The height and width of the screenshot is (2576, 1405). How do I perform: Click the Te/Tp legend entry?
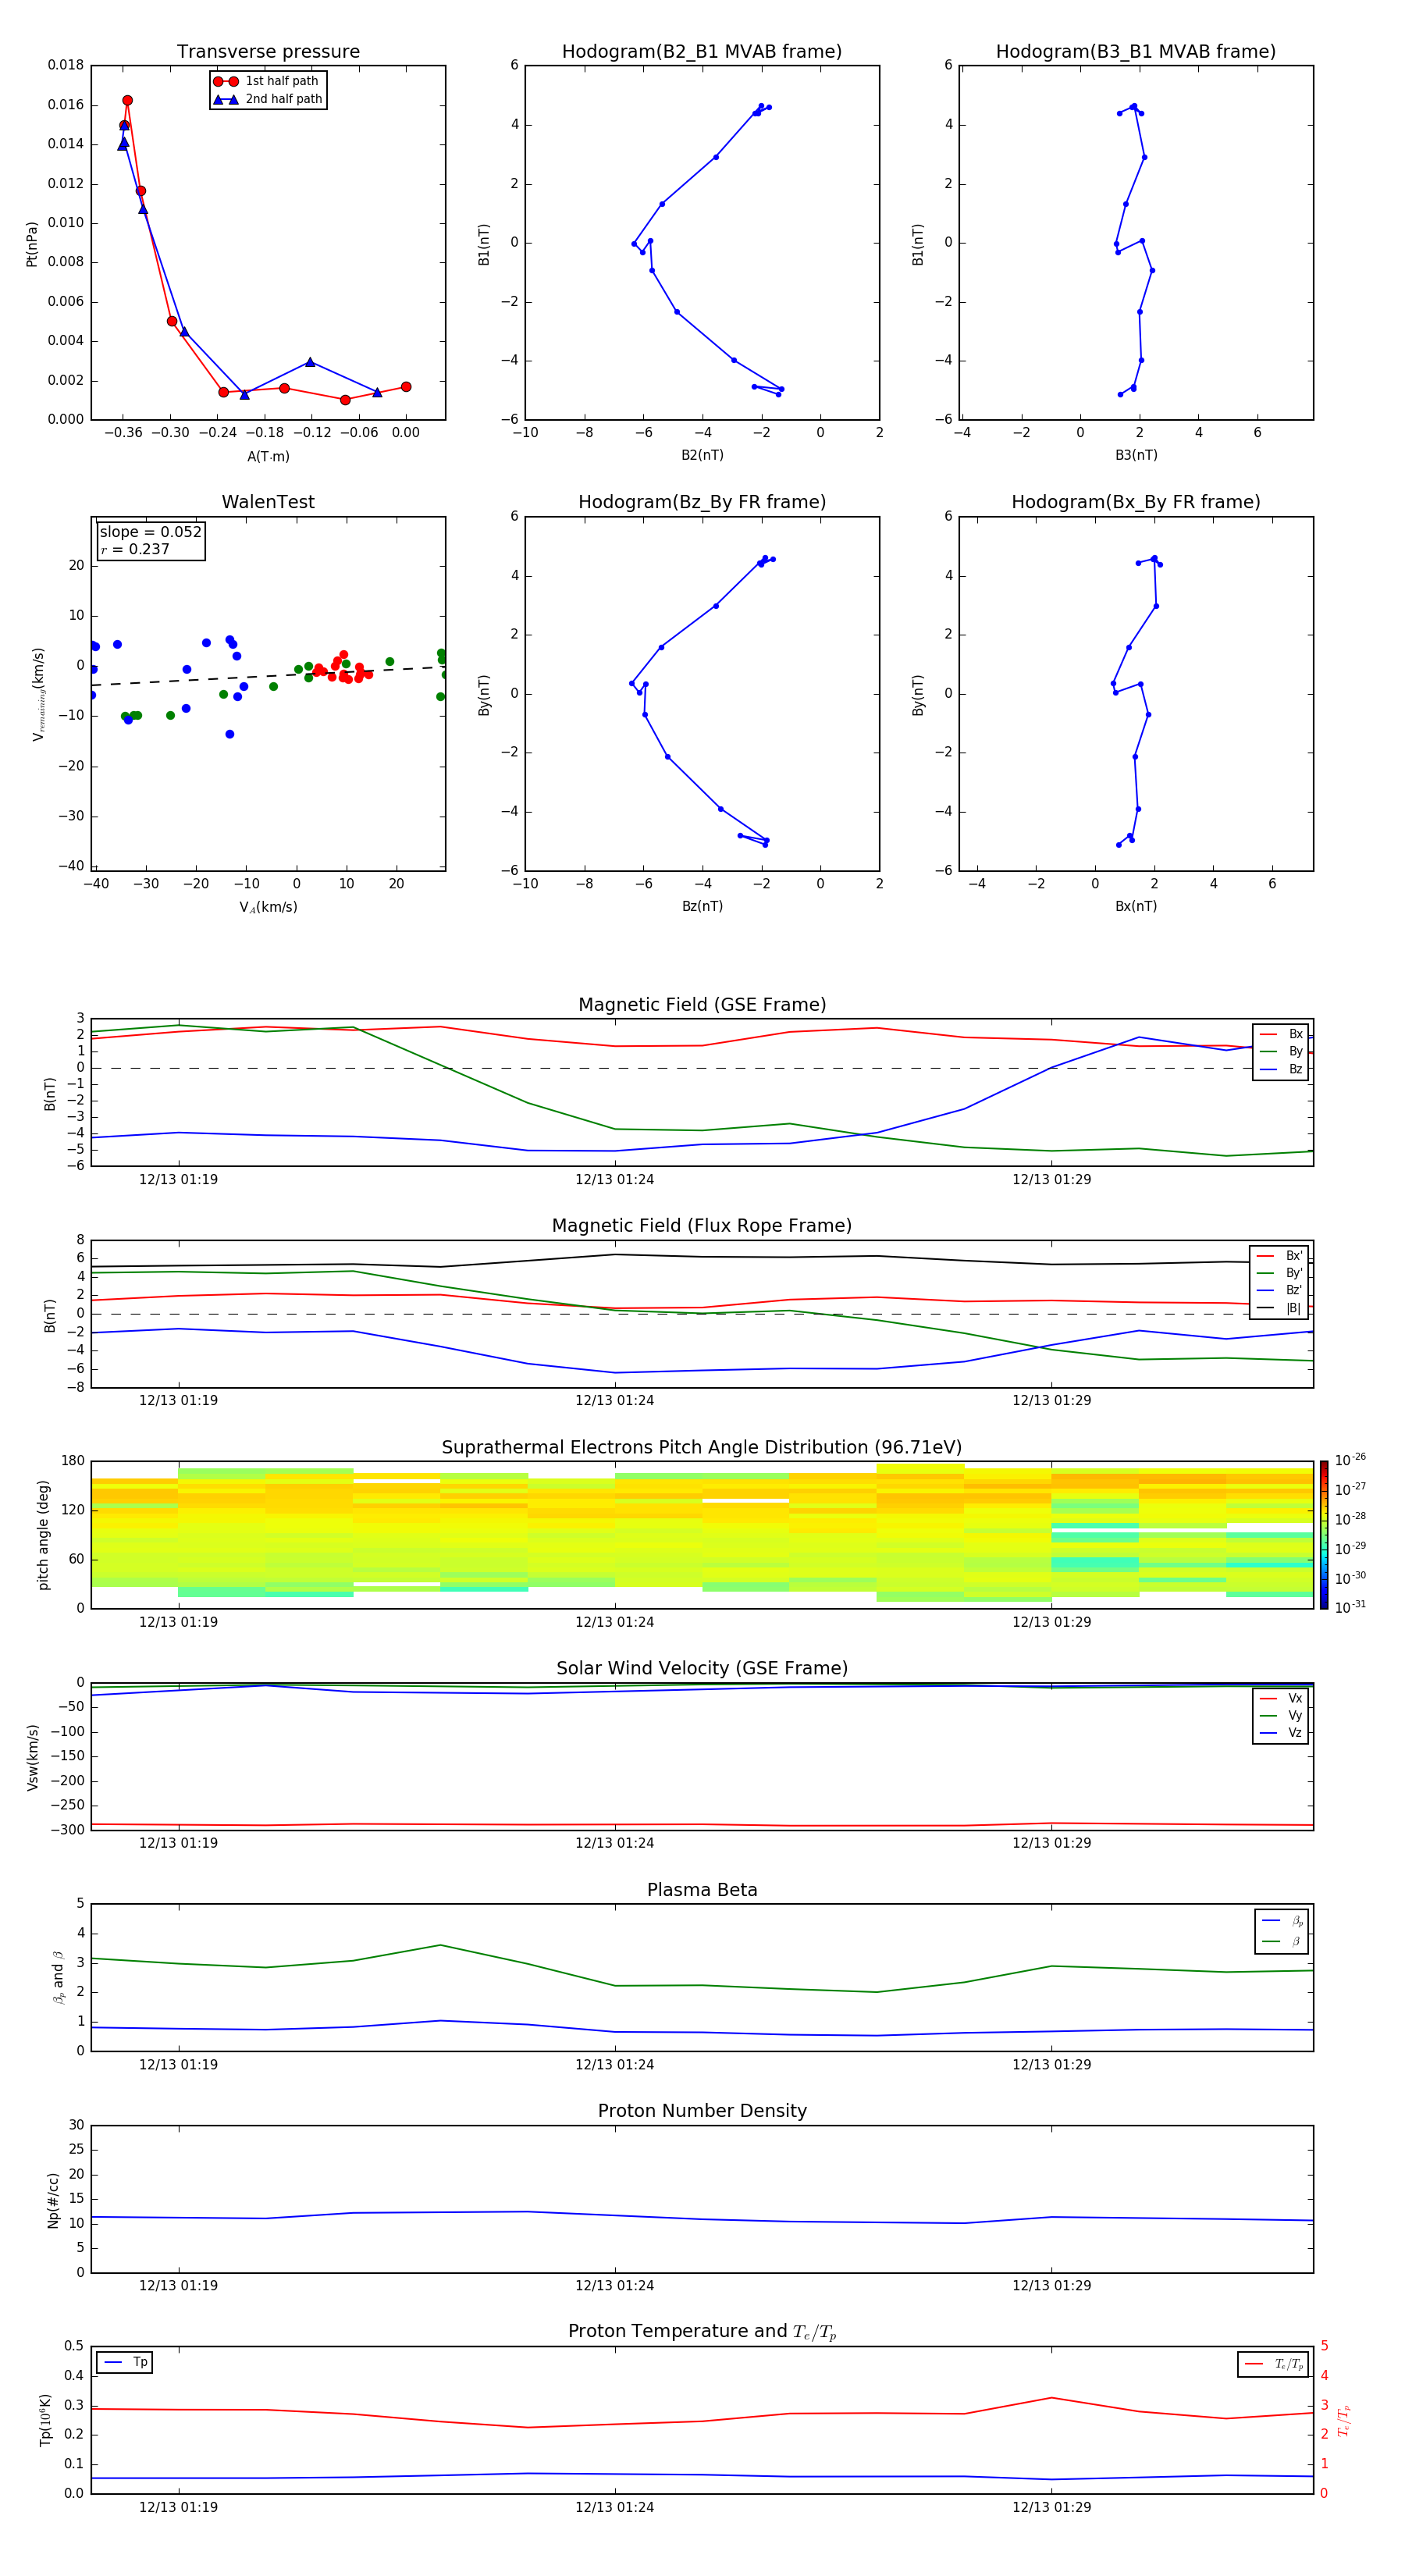(x=1274, y=2364)
